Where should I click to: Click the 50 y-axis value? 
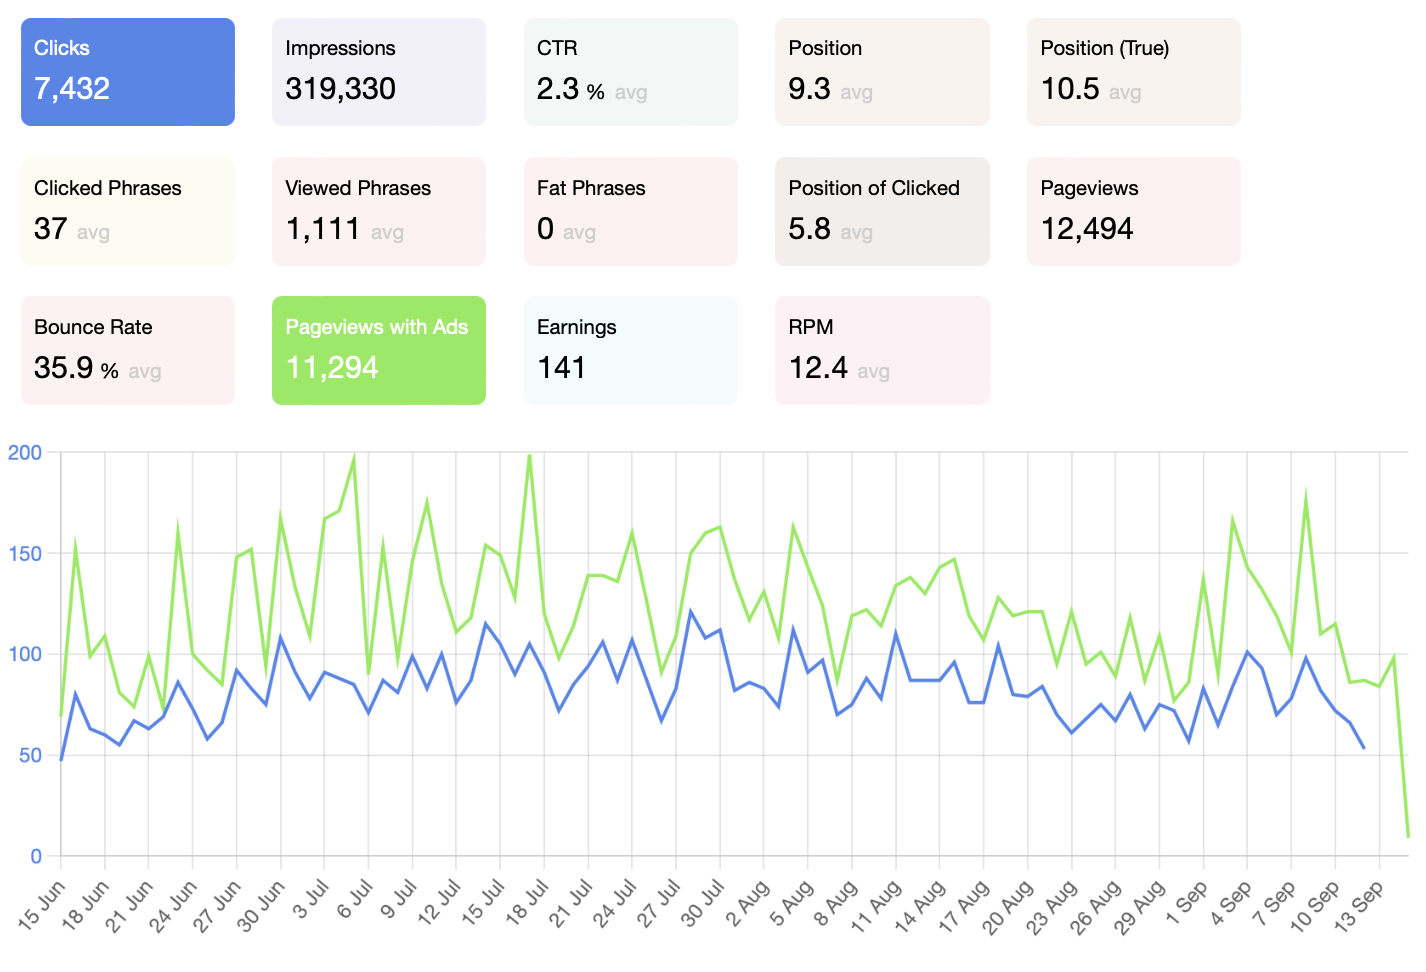click(31, 756)
